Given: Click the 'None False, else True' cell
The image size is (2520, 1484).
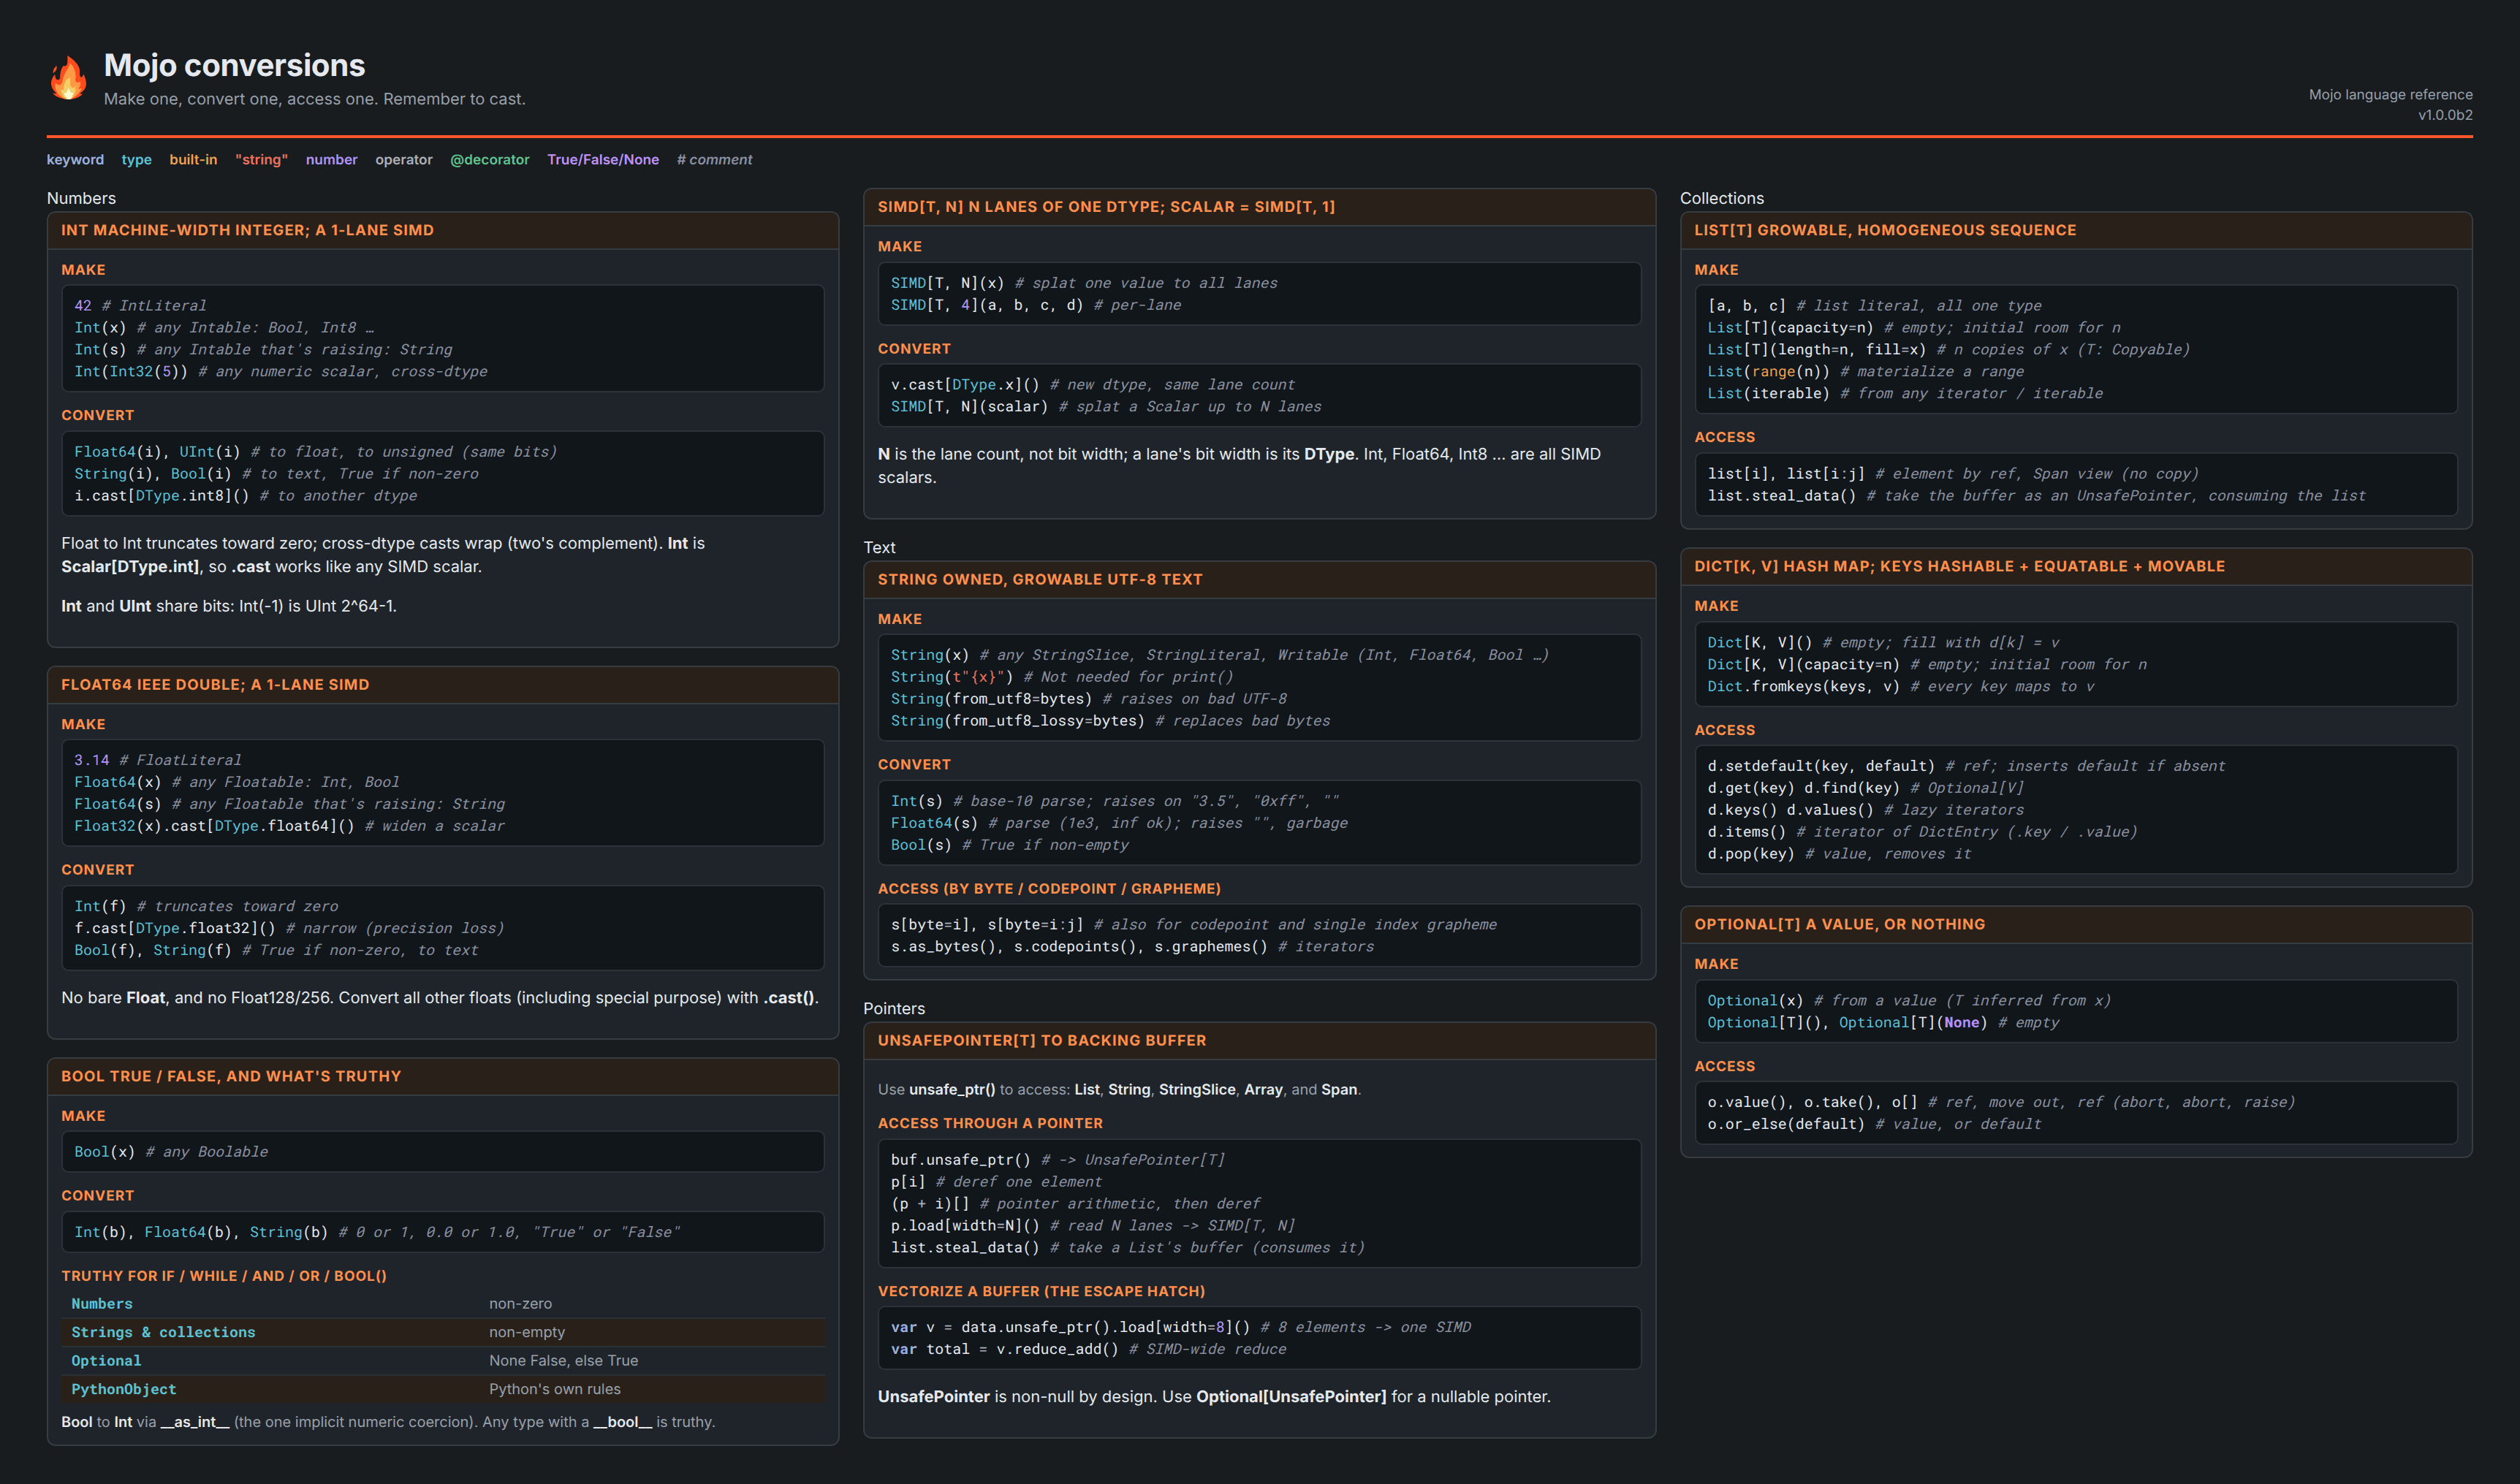Looking at the screenshot, I should (x=563, y=1361).
